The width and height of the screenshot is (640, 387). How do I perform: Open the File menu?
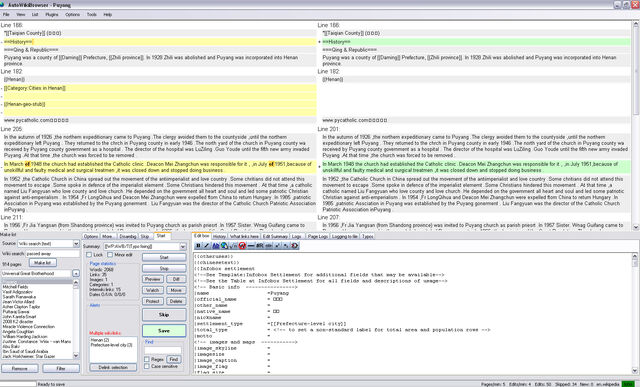tap(6, 14)
